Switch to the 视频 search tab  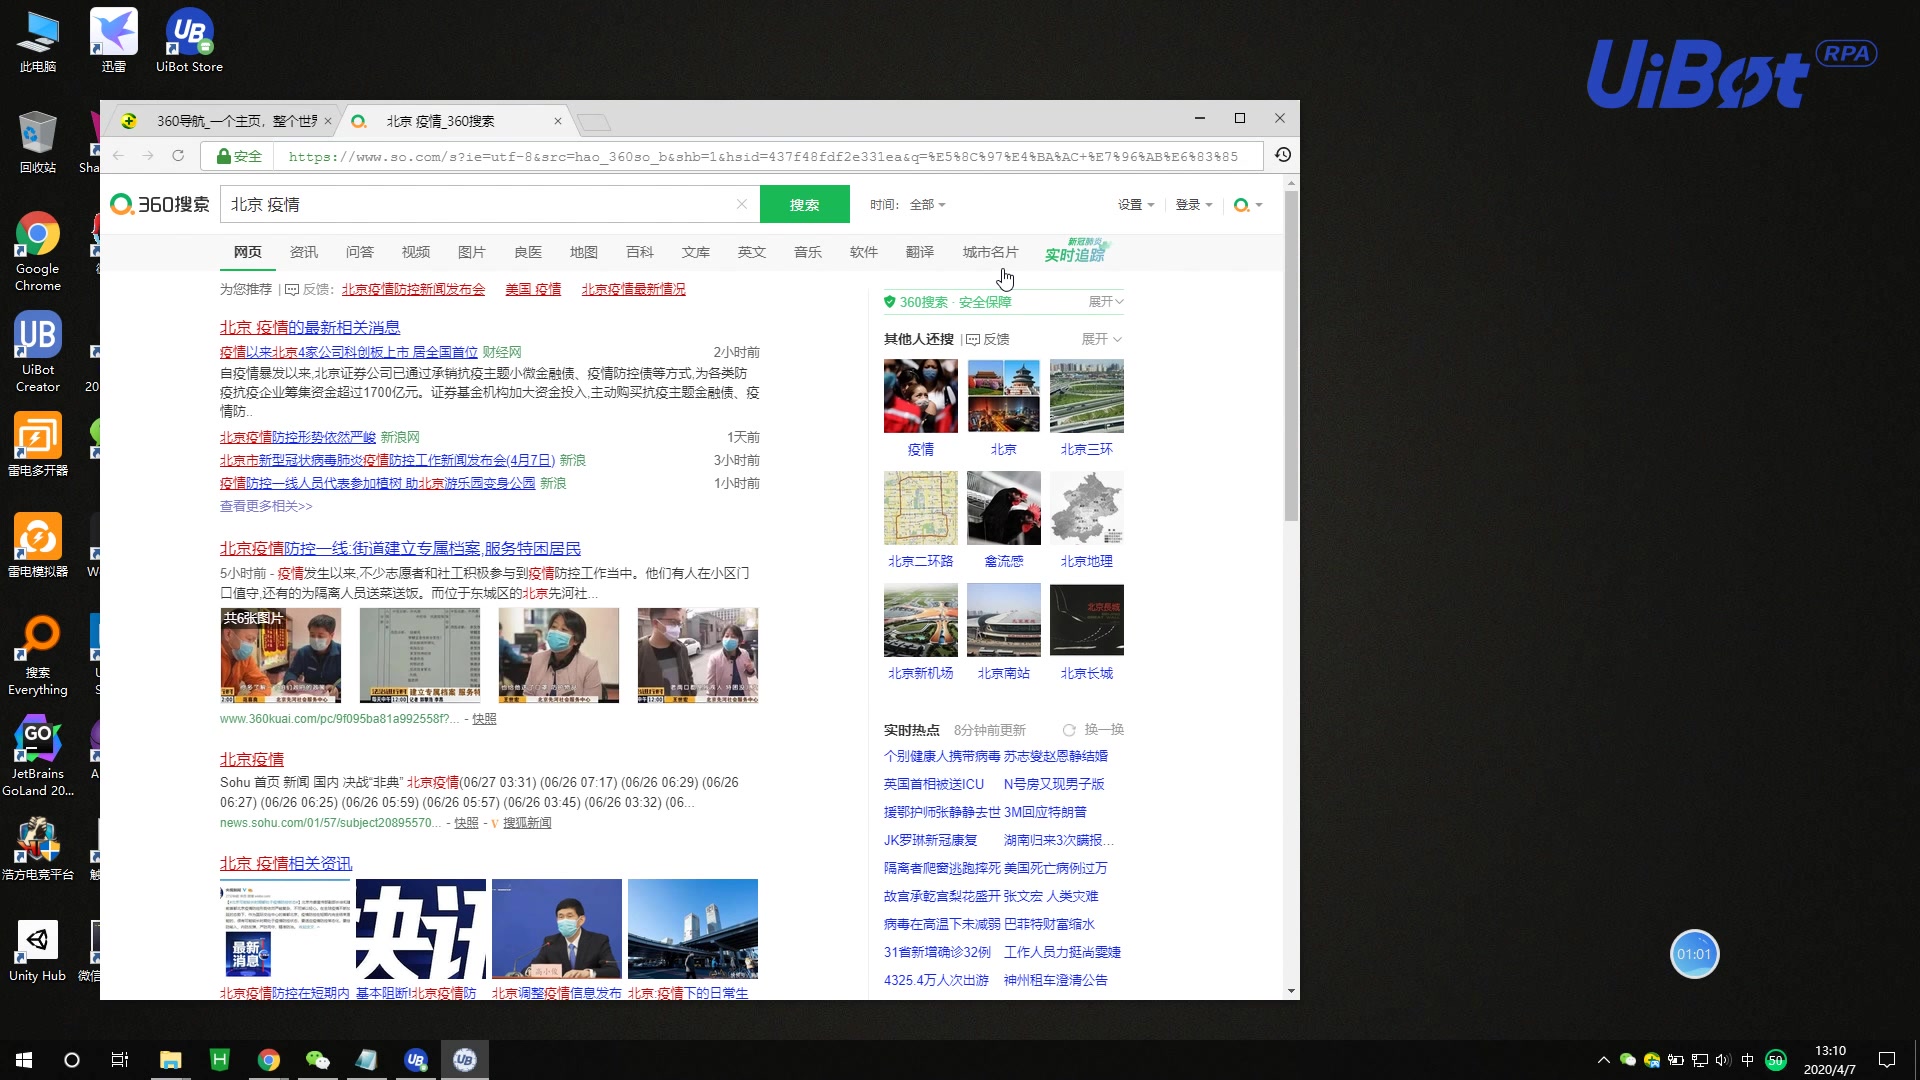point(416,252)
